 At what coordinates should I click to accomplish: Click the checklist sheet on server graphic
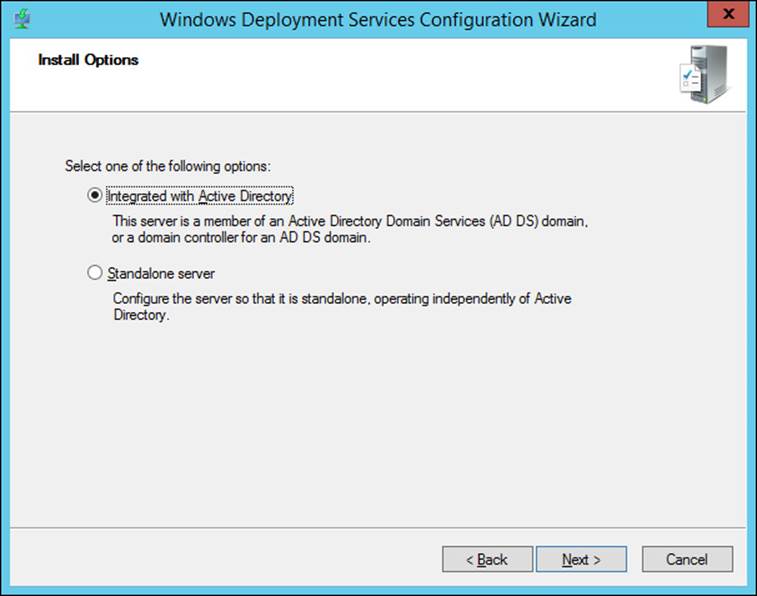(x=690, y=78)
